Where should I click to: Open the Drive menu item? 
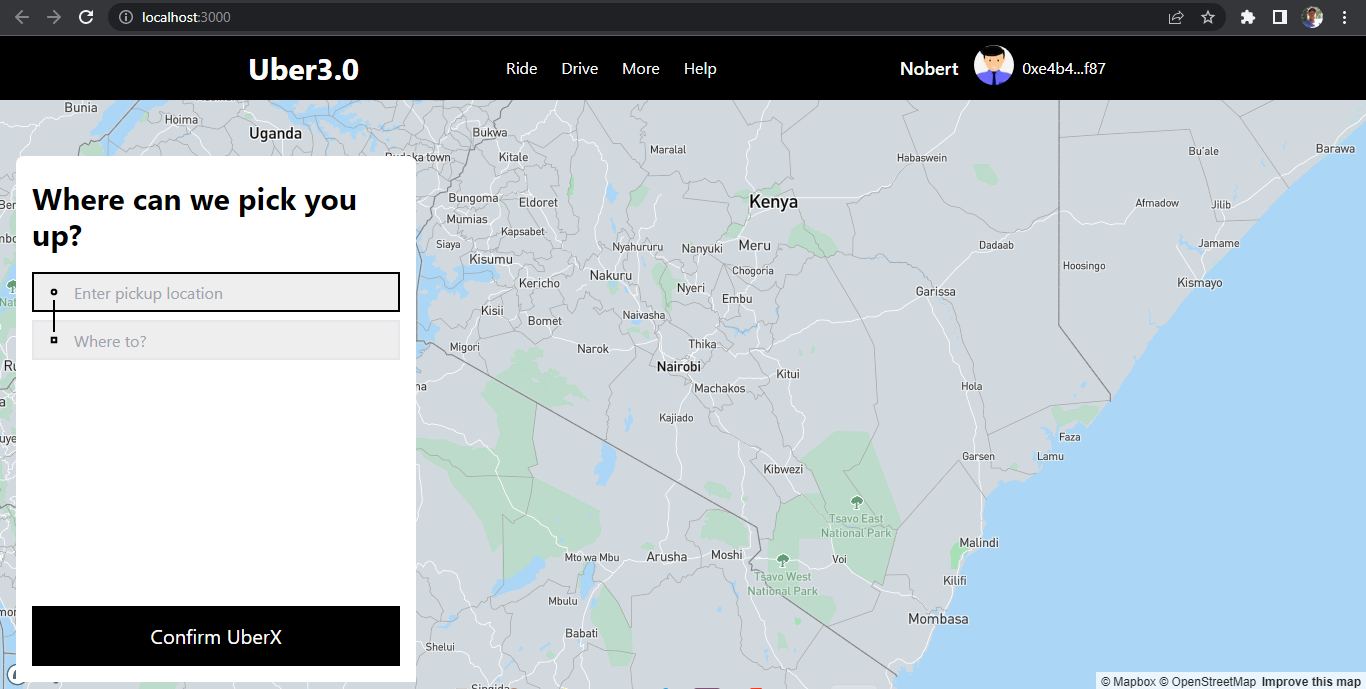pyautogui.click(x=580, y=69)
